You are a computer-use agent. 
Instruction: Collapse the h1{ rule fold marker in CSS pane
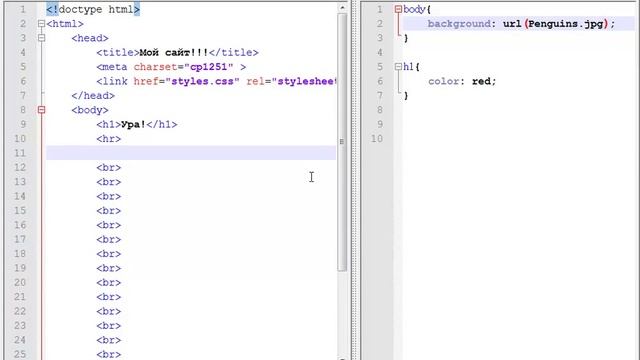pos(398,67)
